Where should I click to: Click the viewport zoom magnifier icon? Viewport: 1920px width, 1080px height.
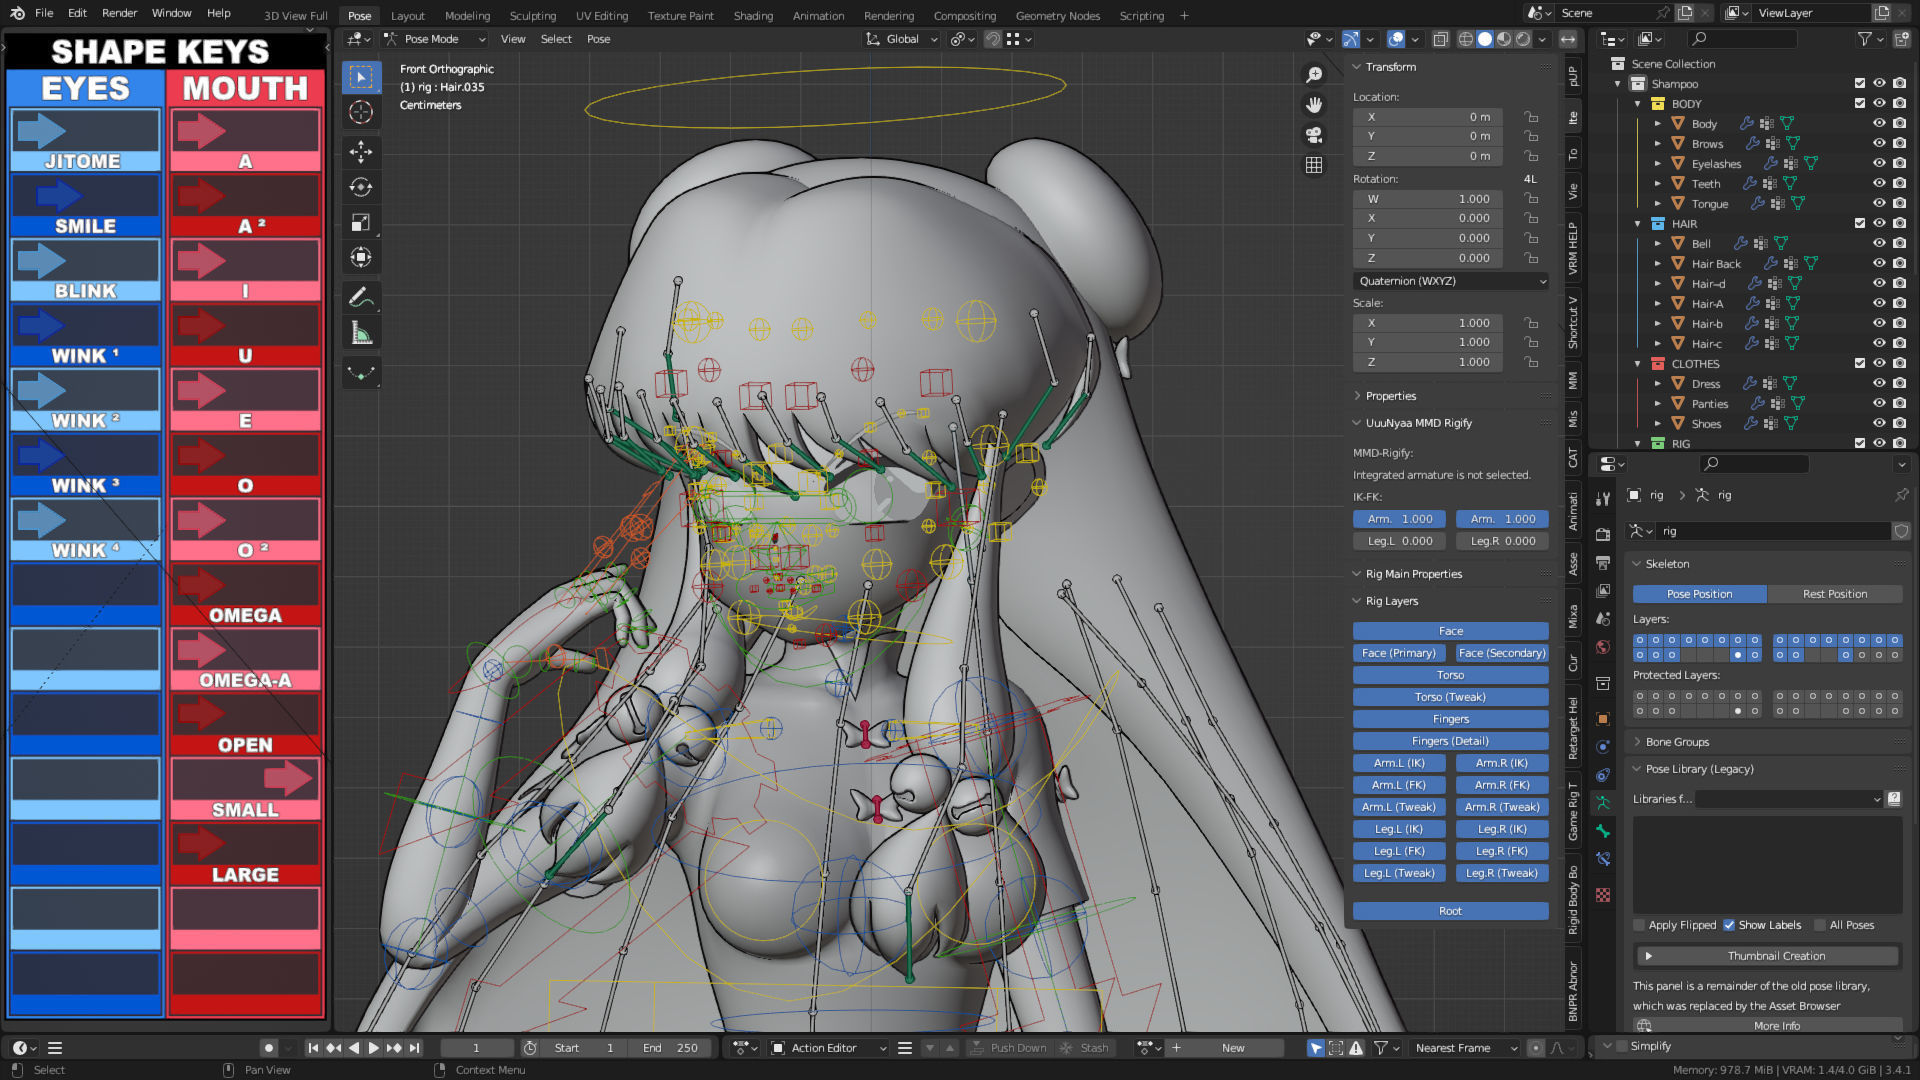pos(1314,75)
